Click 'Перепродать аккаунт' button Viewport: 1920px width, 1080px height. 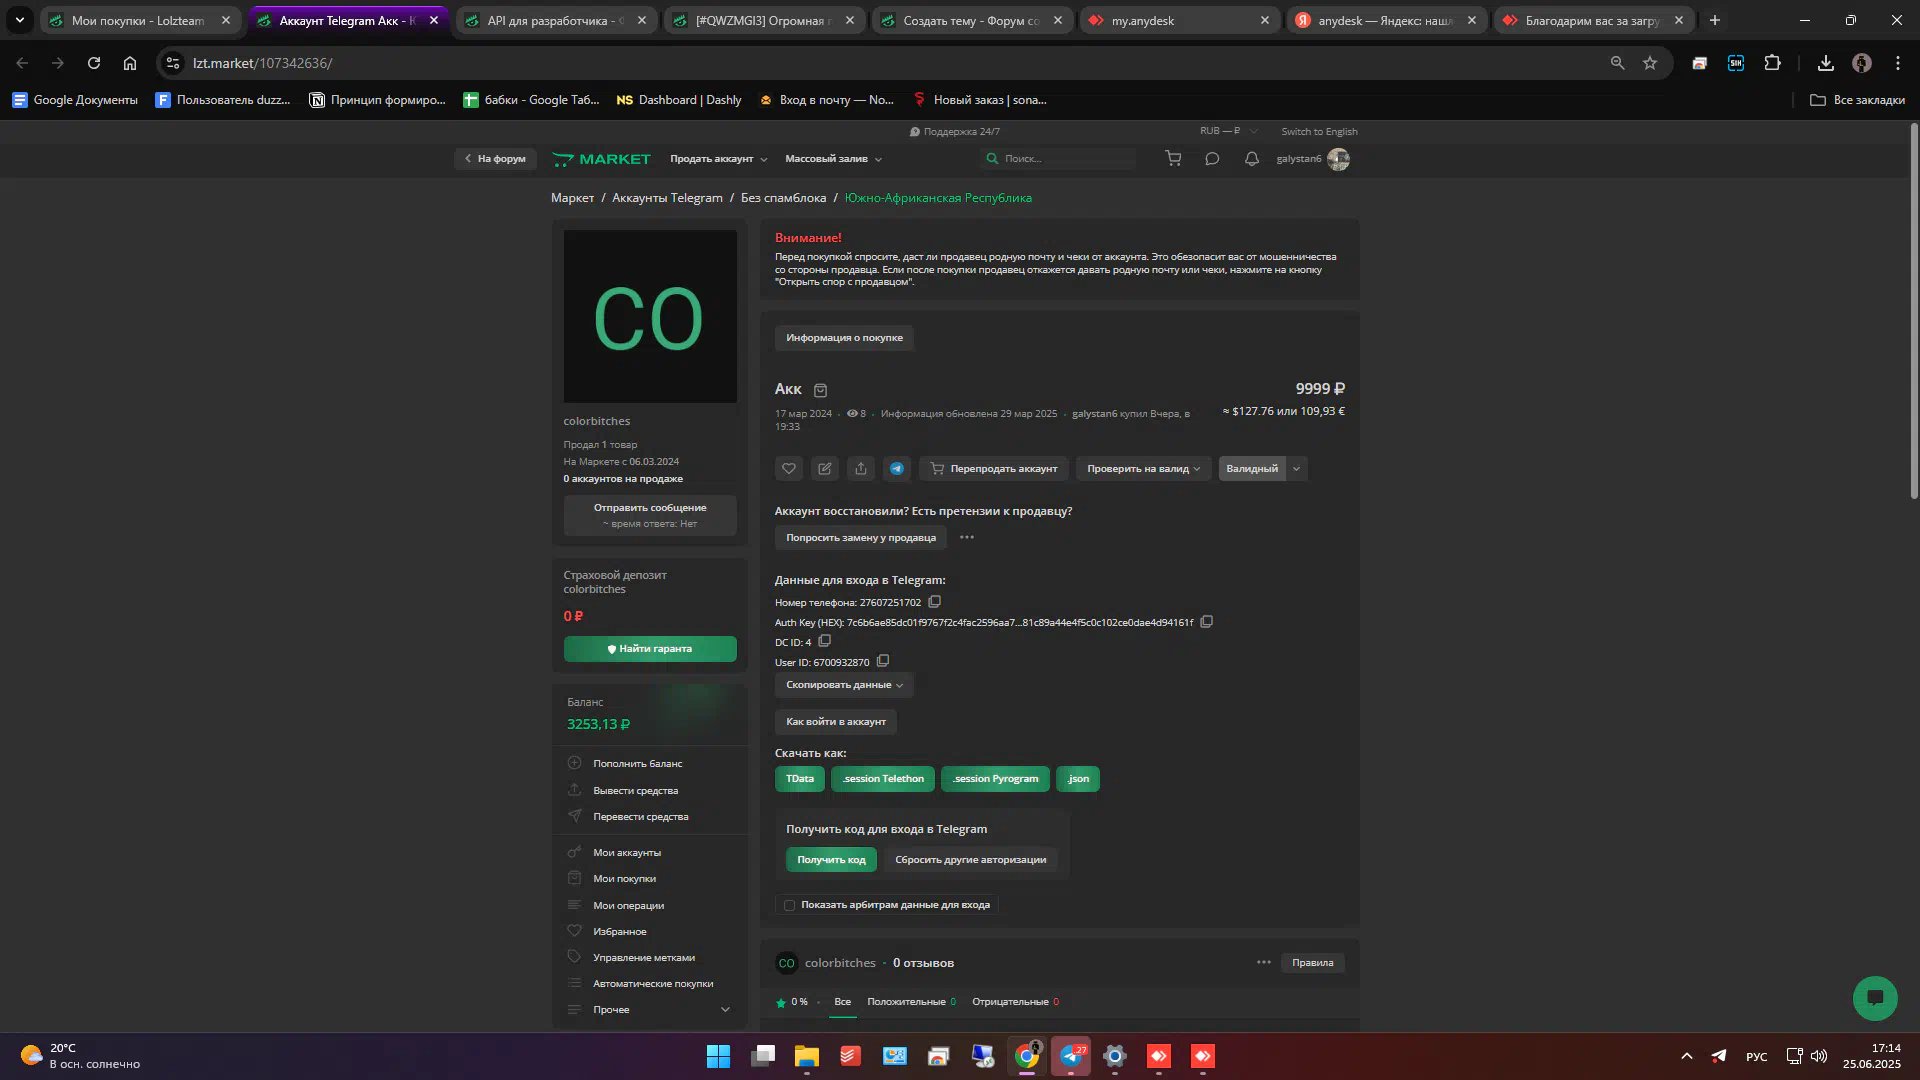[x=994, y=468]
